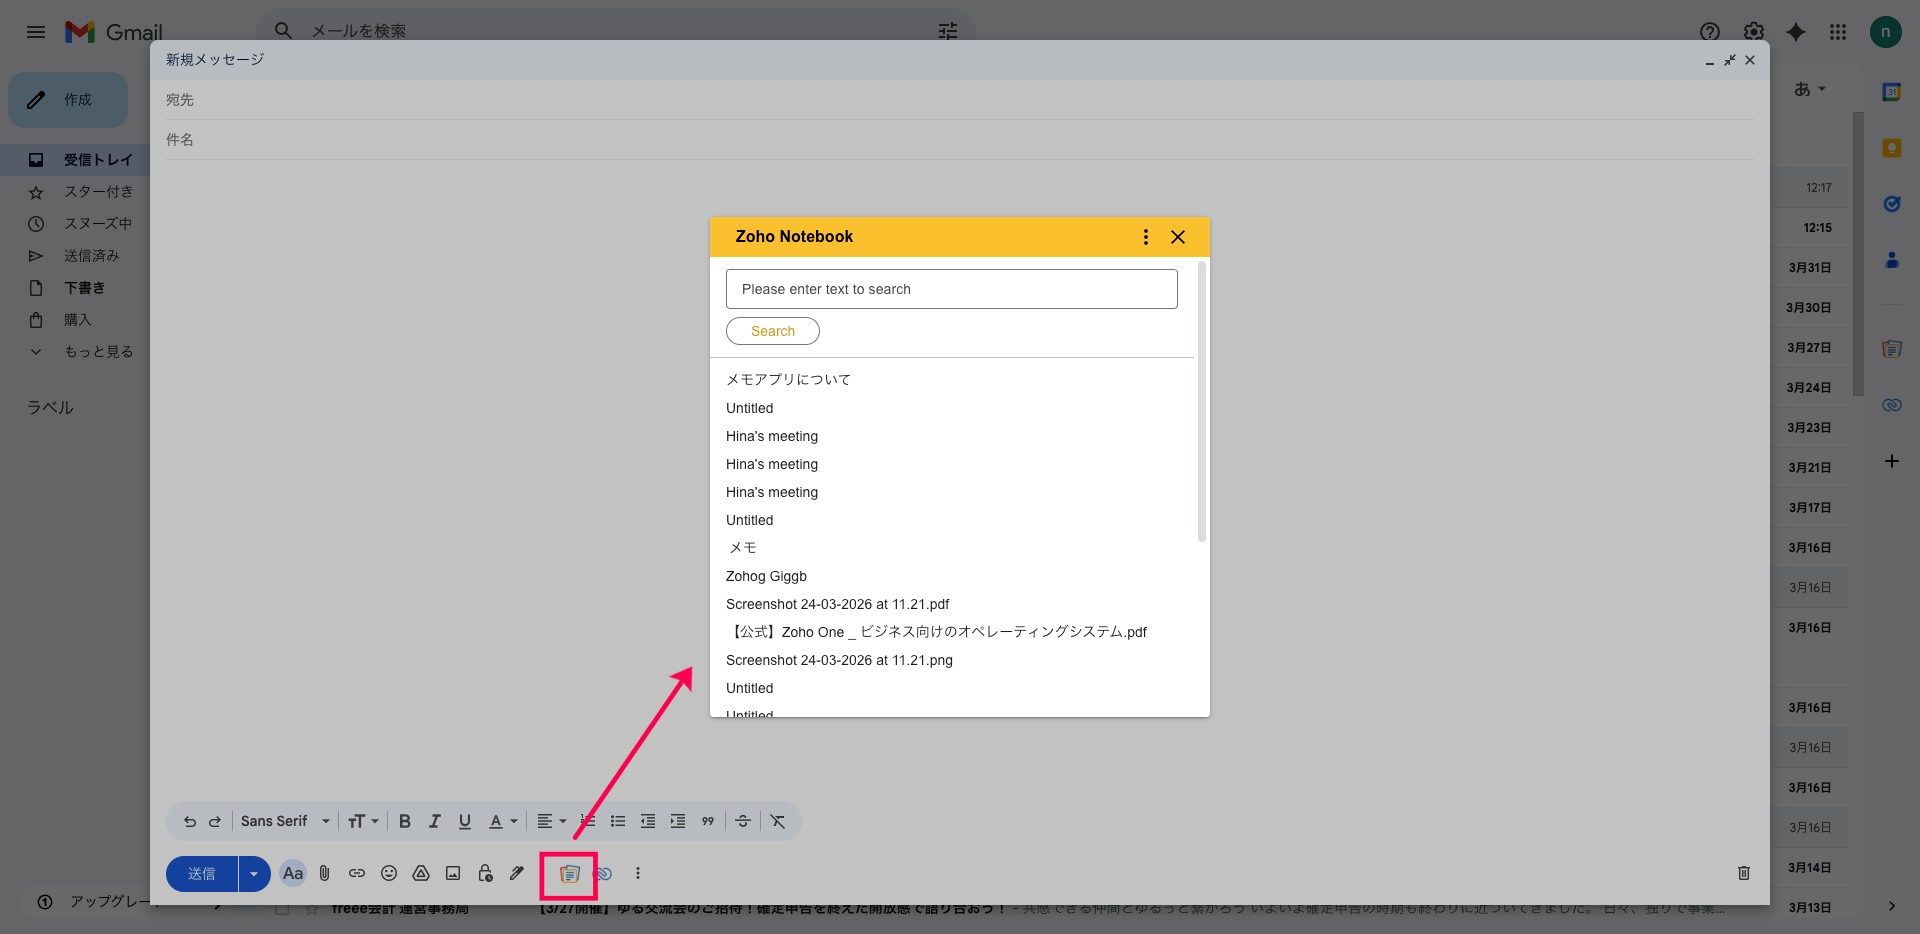Attach a file with the paperclip icon
Screen dimensions: 1920x934
[325, 873]
